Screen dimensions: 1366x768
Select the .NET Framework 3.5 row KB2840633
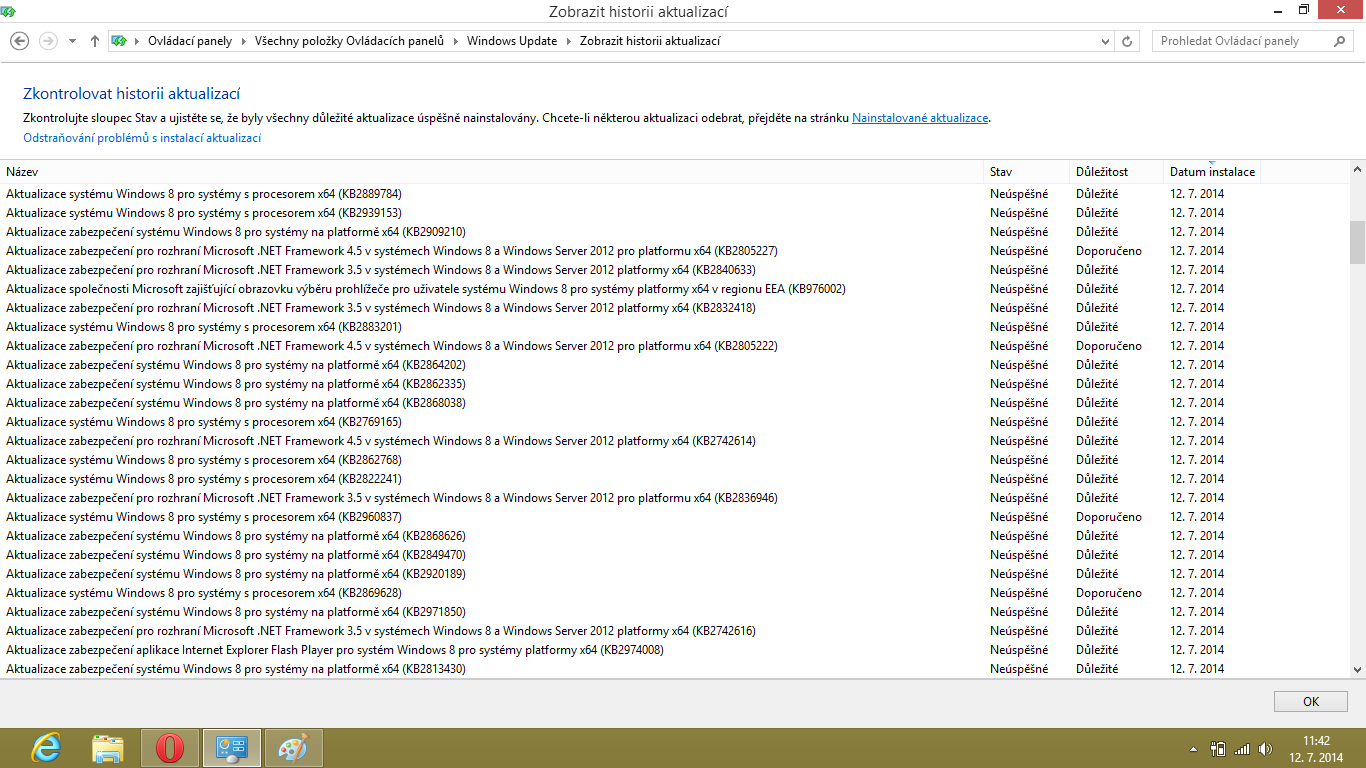pos(674,270)
